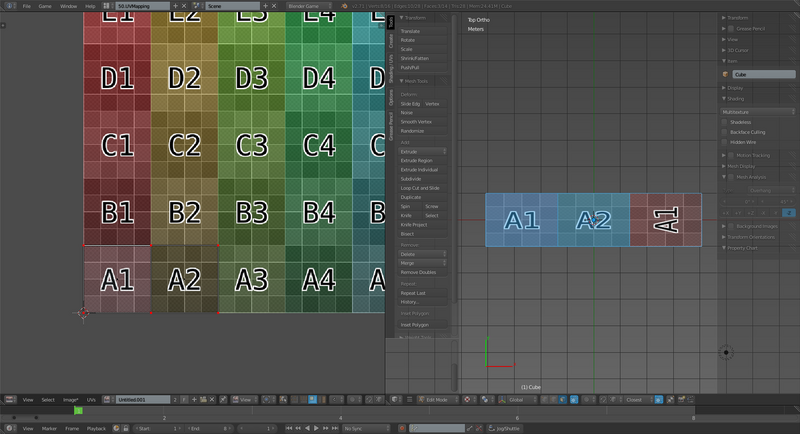Open the Help menu
The width and height of the screenshot is (800, 434).
(90, 6)
